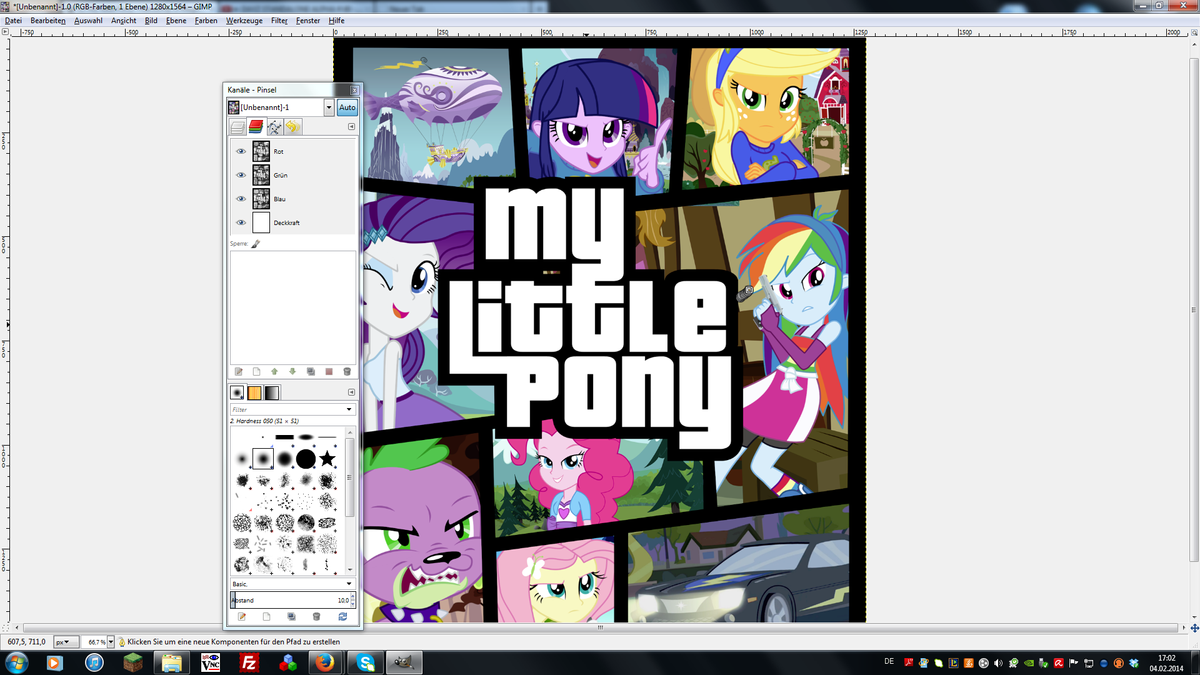Raise the channel with the up arrow
Image resolution: width=1200 pixels, height=675 pixels.
274,371
